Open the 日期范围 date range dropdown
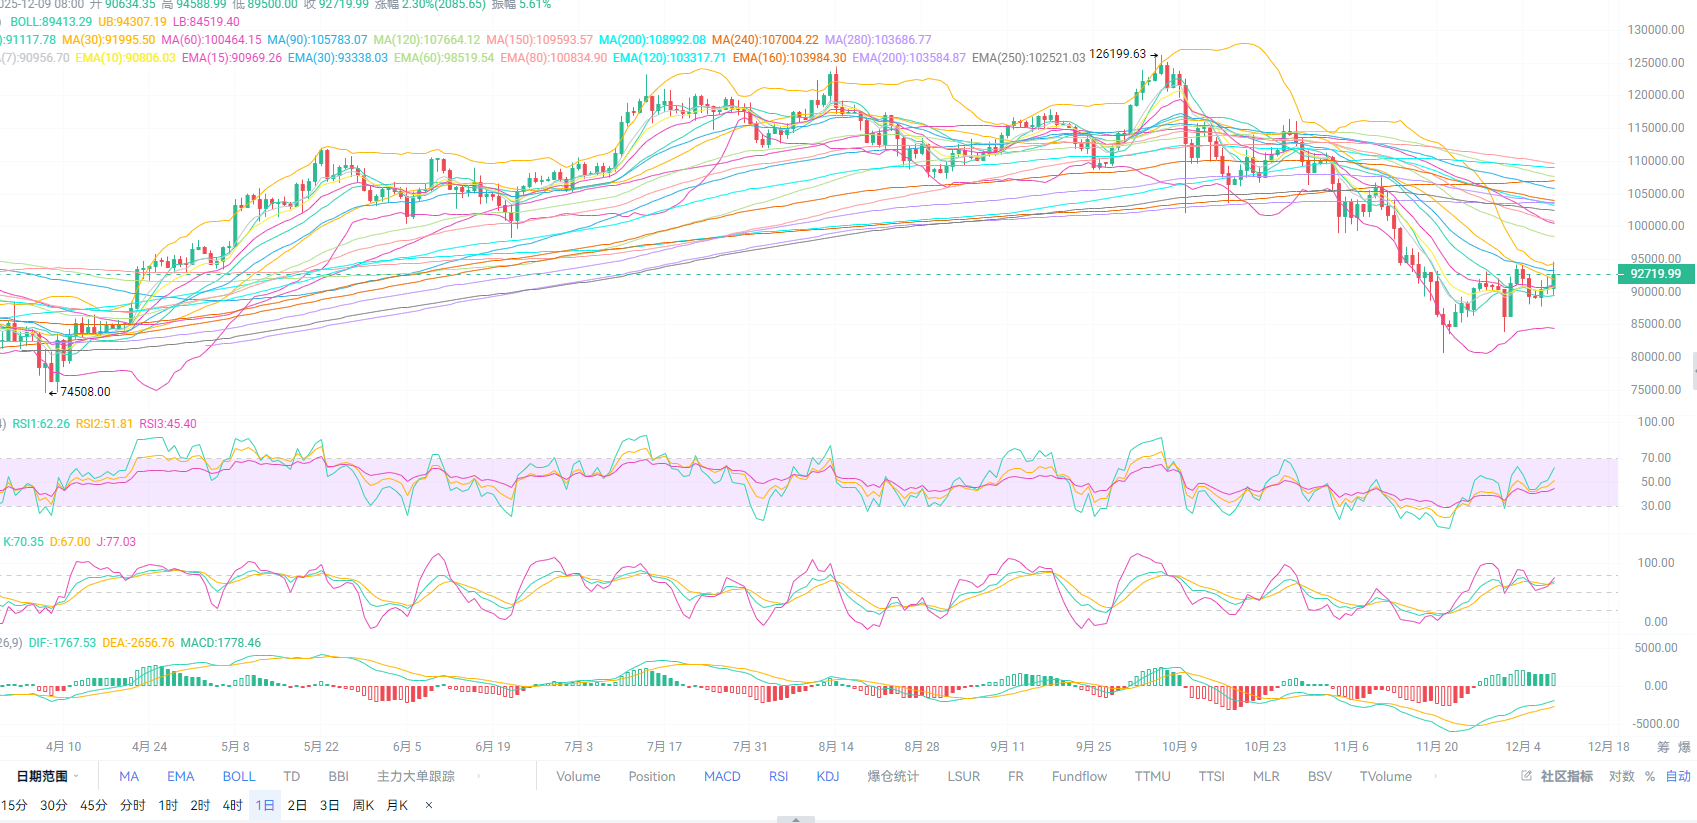 point(46,776)
